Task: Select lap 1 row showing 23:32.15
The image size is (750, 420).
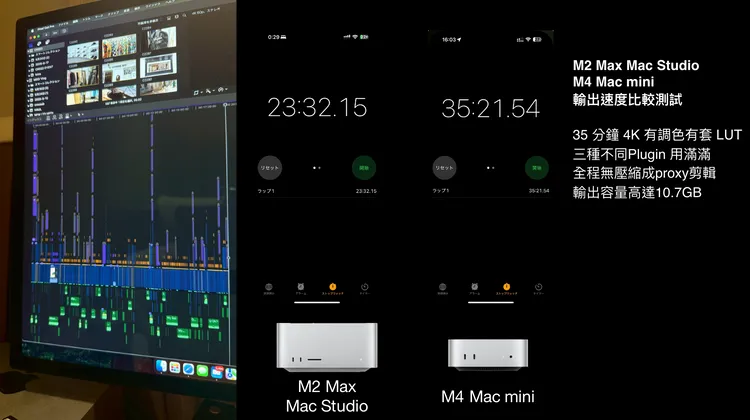Action: pyautogui.click(x=316, y=191)
